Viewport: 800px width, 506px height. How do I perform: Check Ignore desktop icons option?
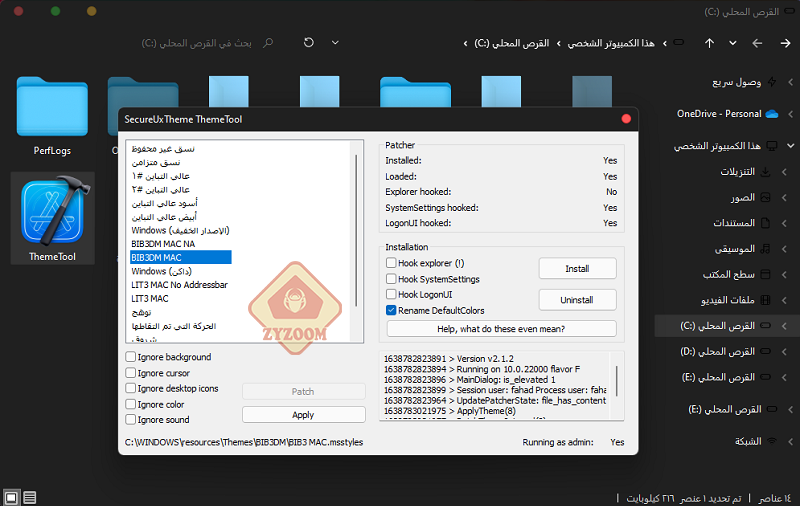(x=131, y=388)
